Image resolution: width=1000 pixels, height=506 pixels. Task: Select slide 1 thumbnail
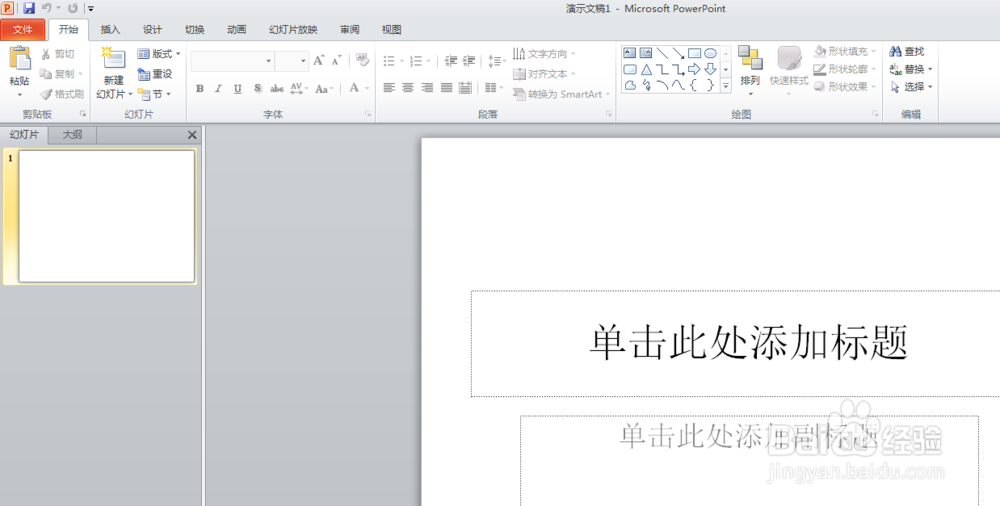pyautogui.click(x=107, y=216)
